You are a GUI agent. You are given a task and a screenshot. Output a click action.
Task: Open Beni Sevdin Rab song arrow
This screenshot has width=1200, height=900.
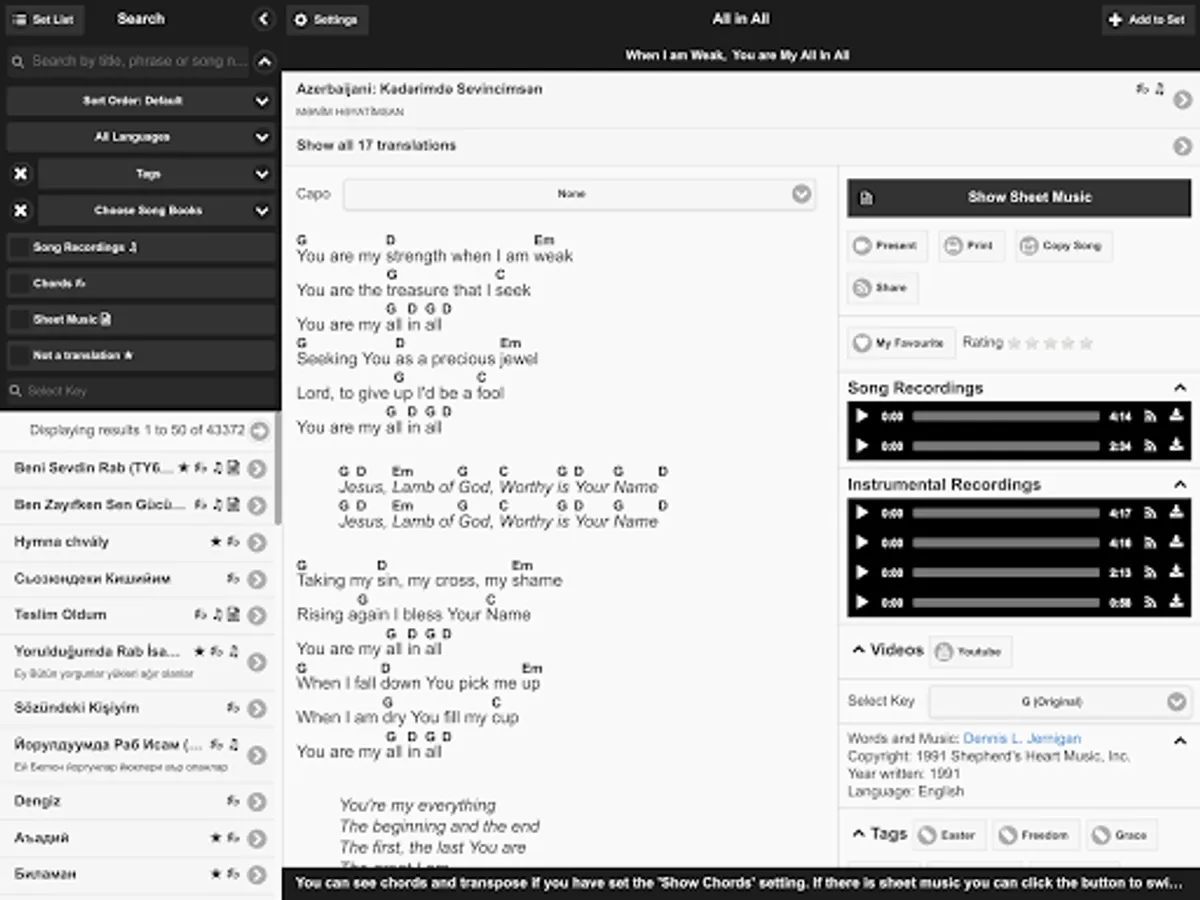[257, 468]
